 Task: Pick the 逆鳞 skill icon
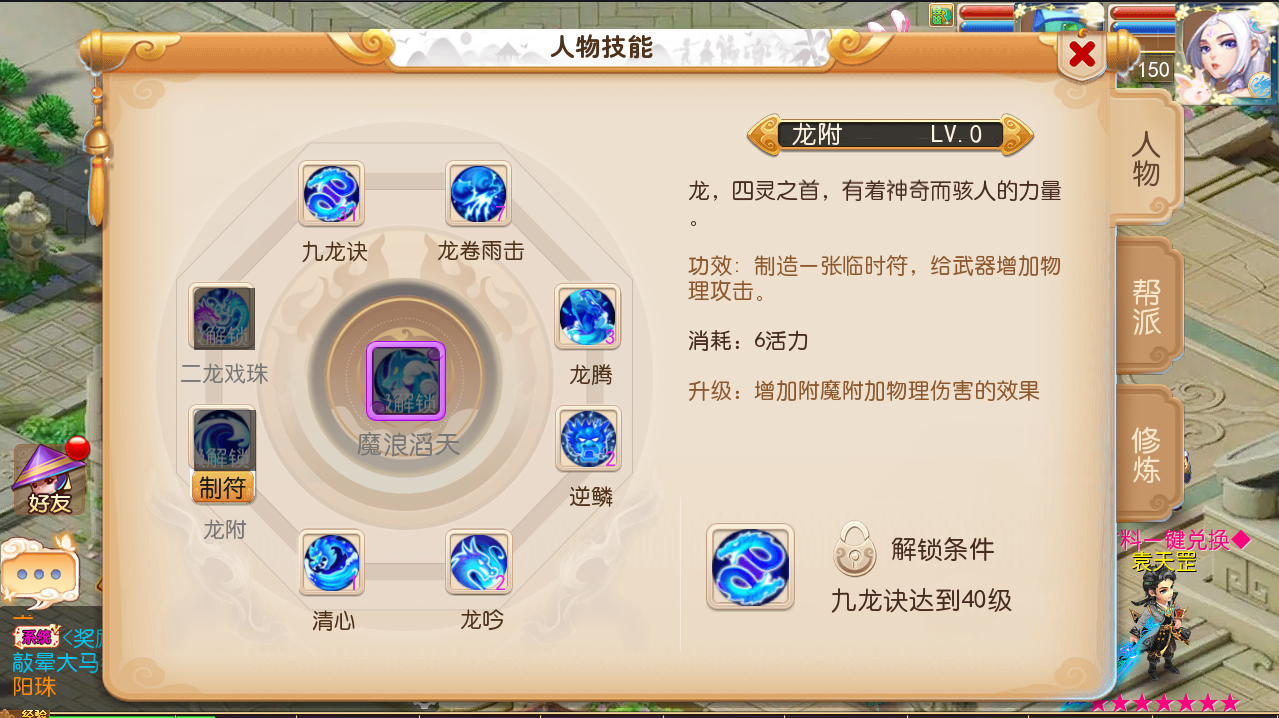(588, 439)
